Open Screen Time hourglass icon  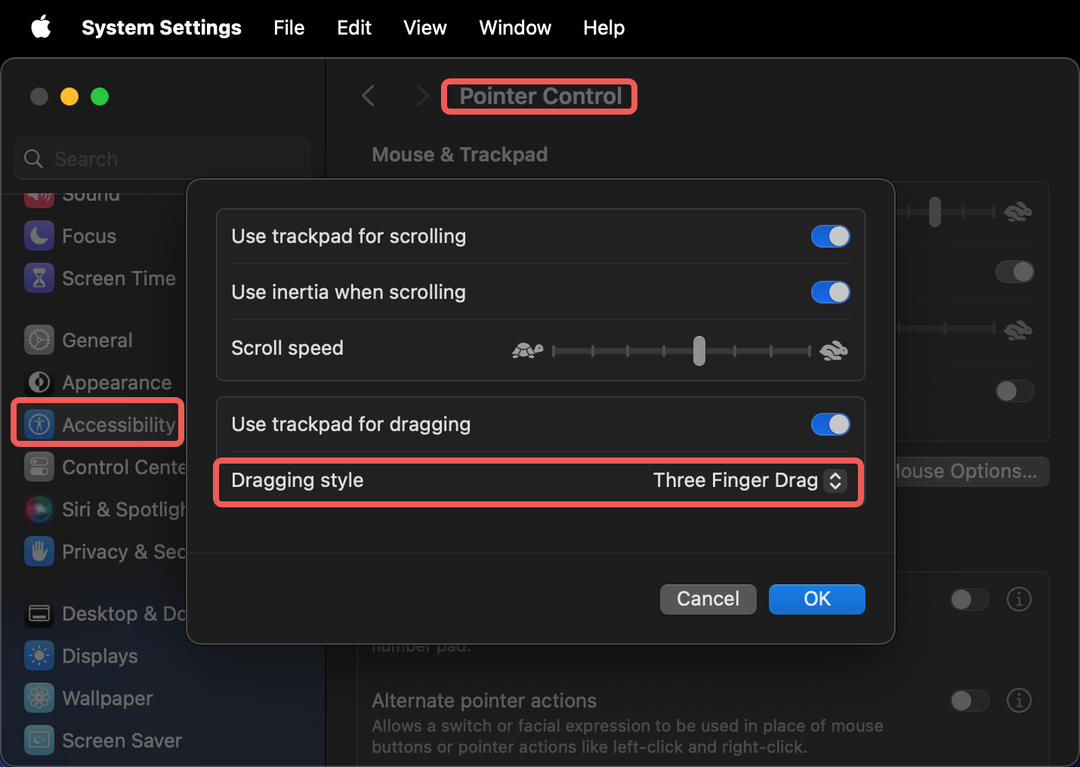pyautogui.click(x=39, y=278)
